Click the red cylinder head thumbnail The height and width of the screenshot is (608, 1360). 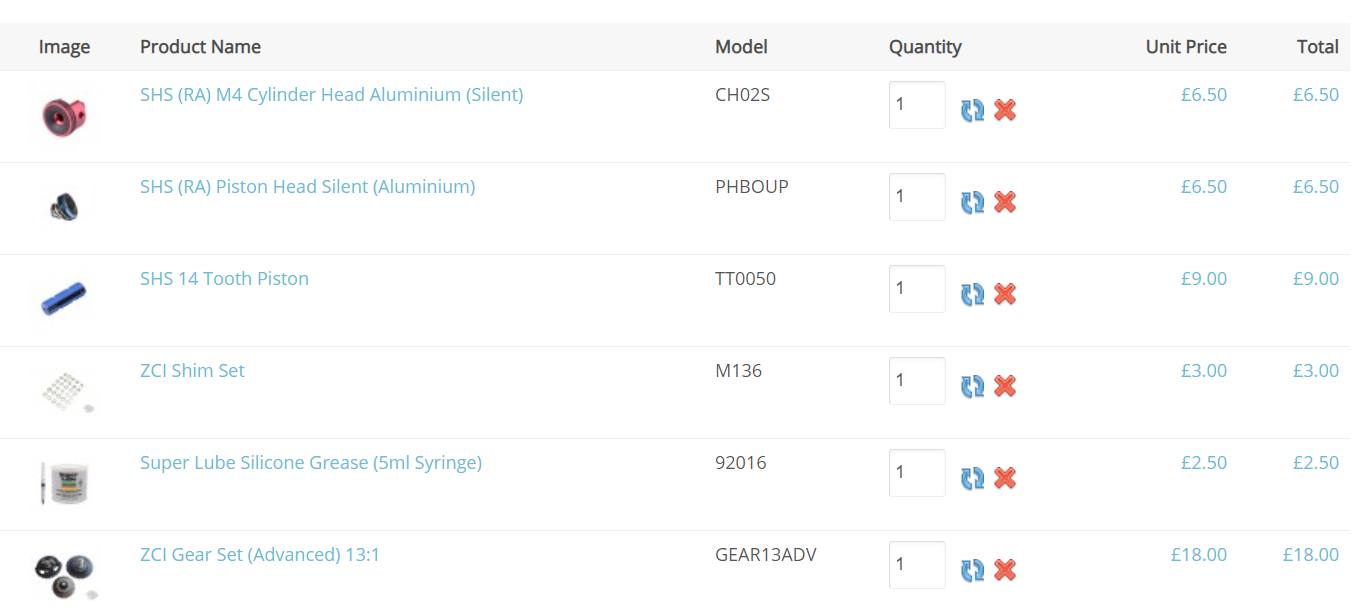click(64, 116)
